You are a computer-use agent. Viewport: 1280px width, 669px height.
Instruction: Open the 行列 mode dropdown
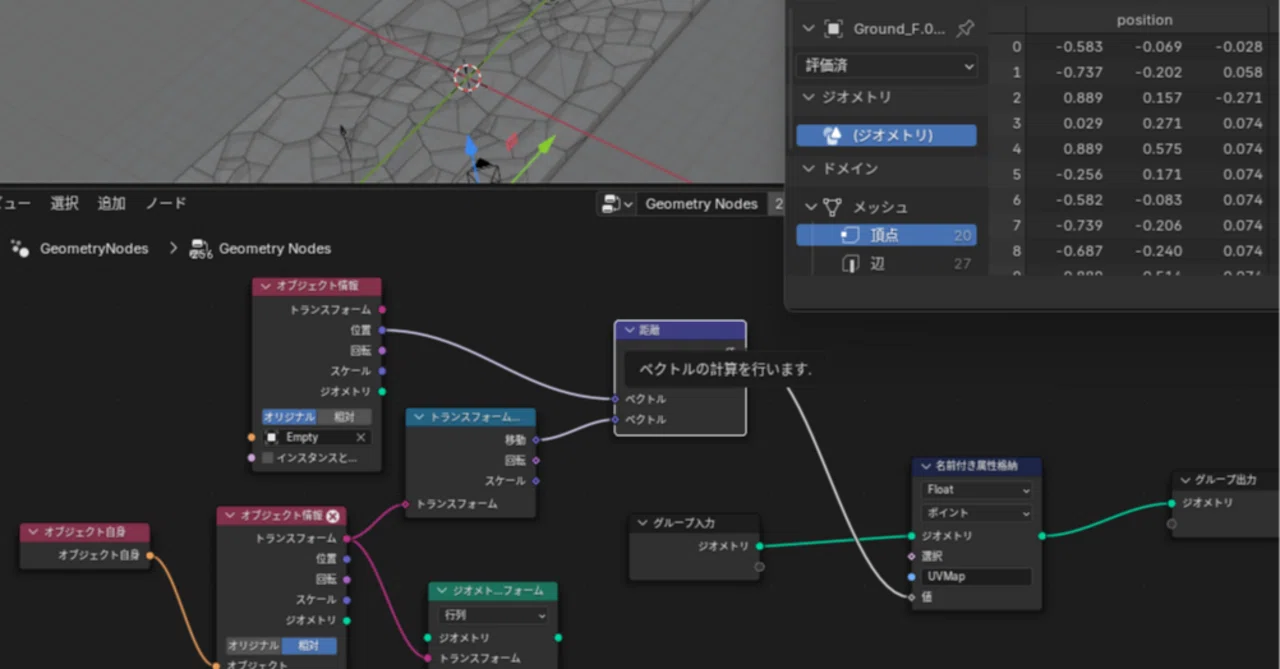pyautogui.click(x=494, y=616)
